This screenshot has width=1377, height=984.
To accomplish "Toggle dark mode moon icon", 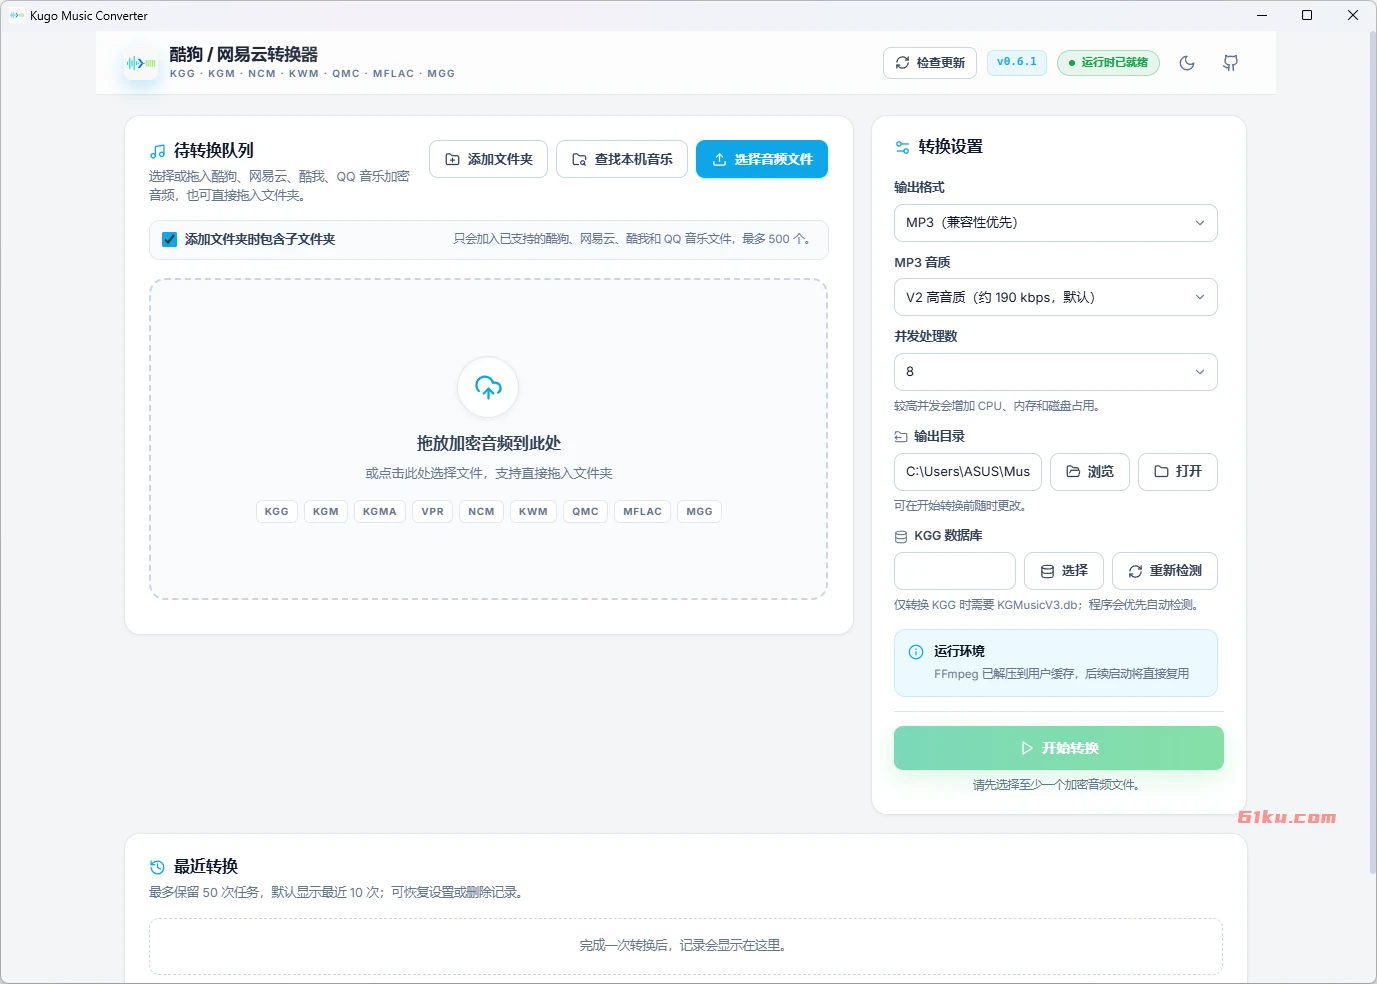I will (1187, 63).
